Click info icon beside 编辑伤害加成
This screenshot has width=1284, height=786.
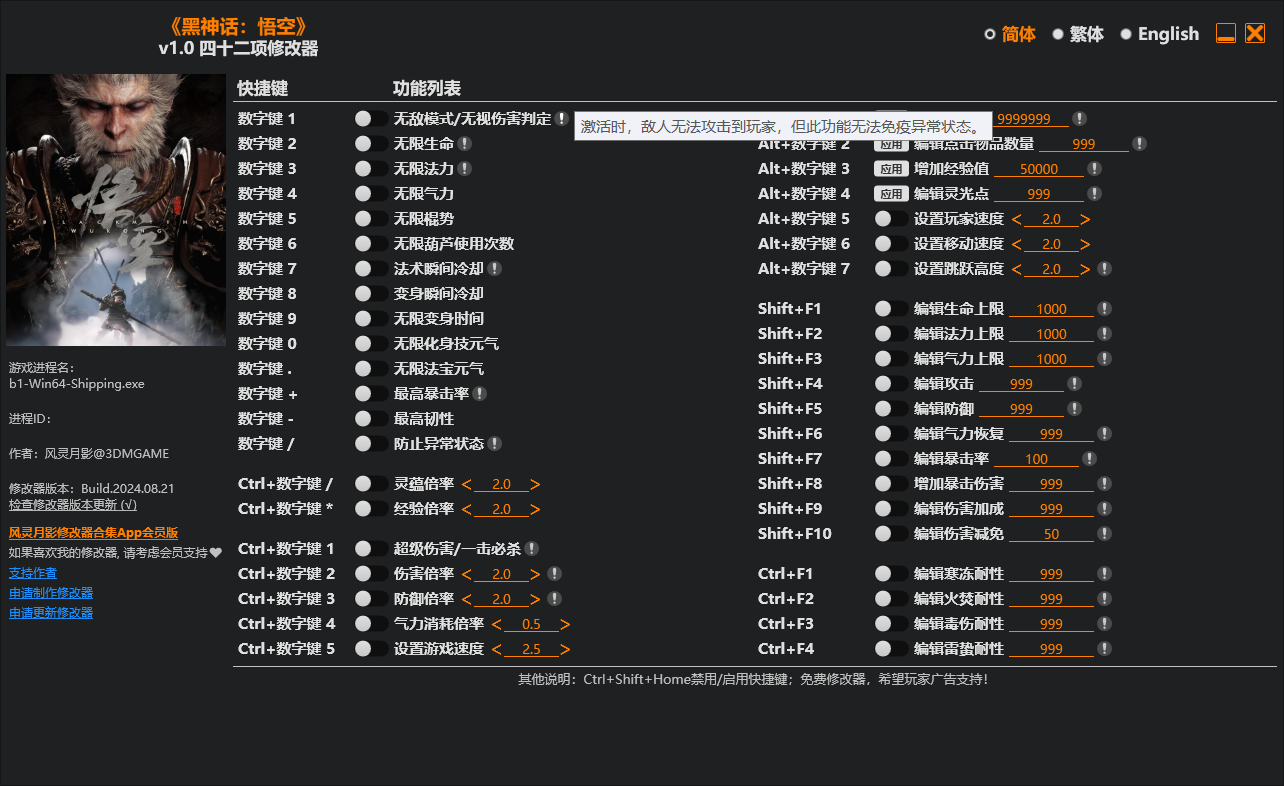pyautogui.click(x=1105, y=508)
